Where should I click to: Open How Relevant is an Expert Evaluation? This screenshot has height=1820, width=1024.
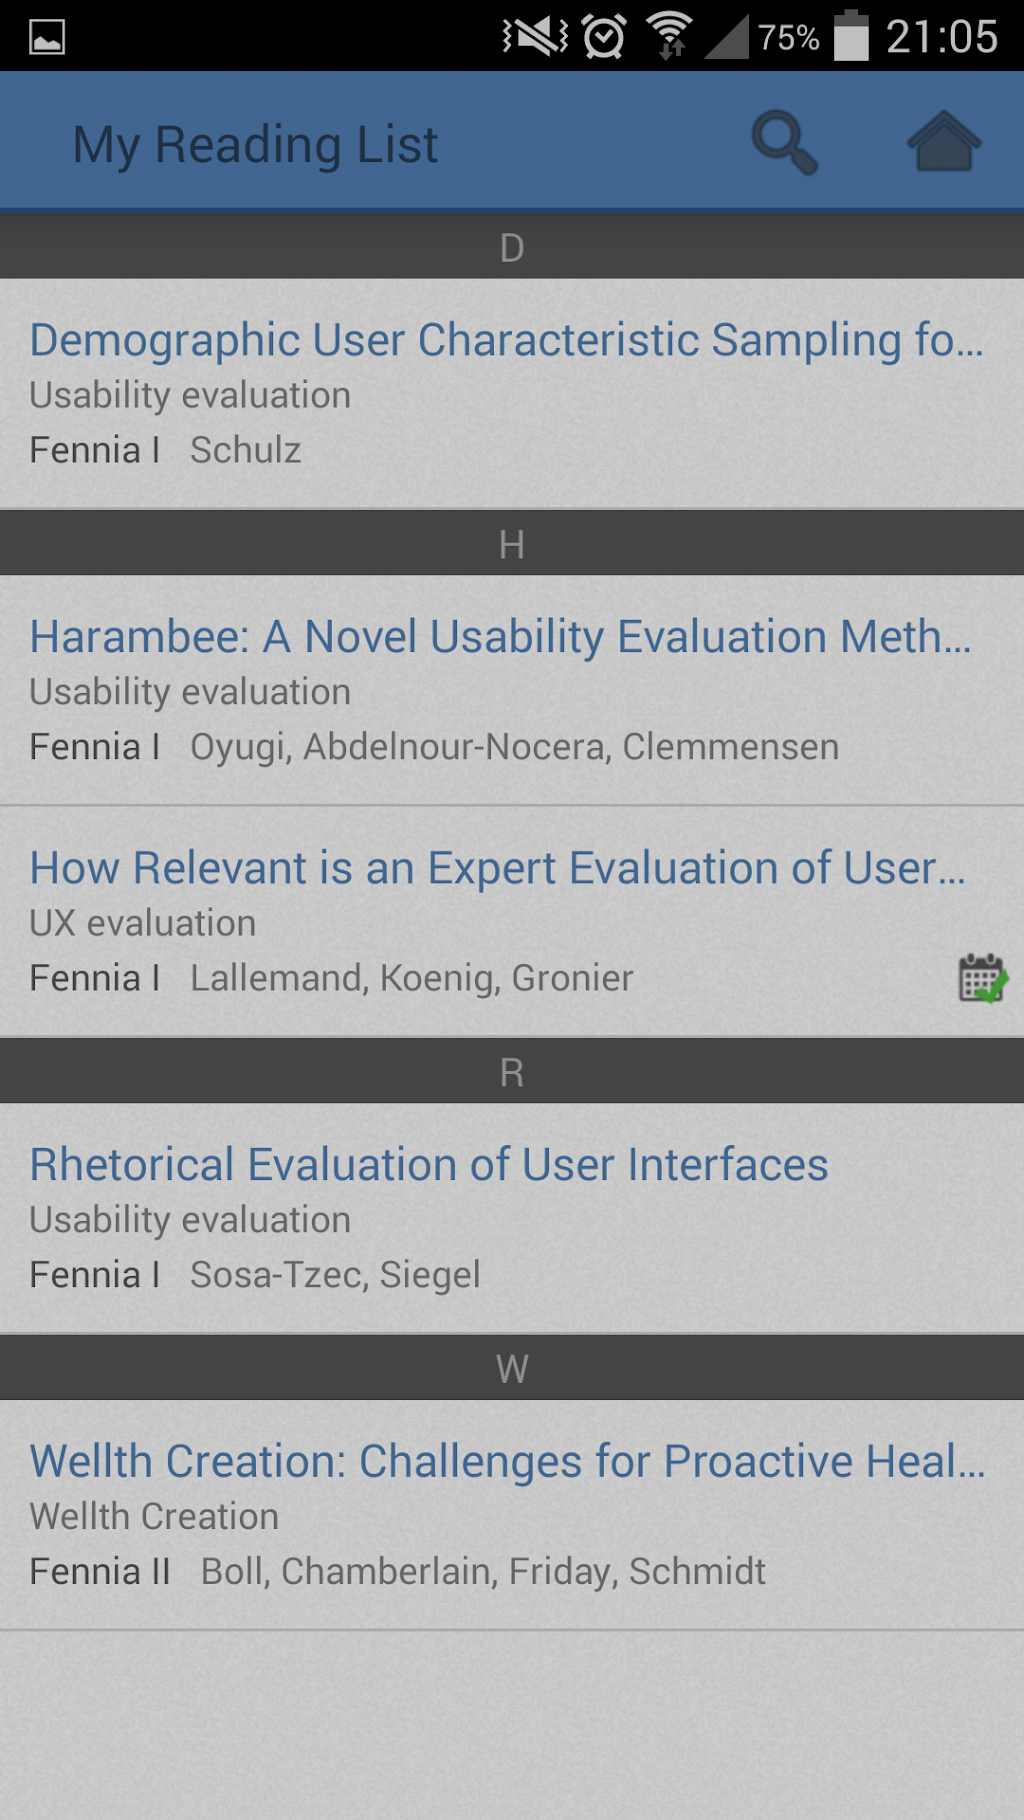(x=497, y=868)
